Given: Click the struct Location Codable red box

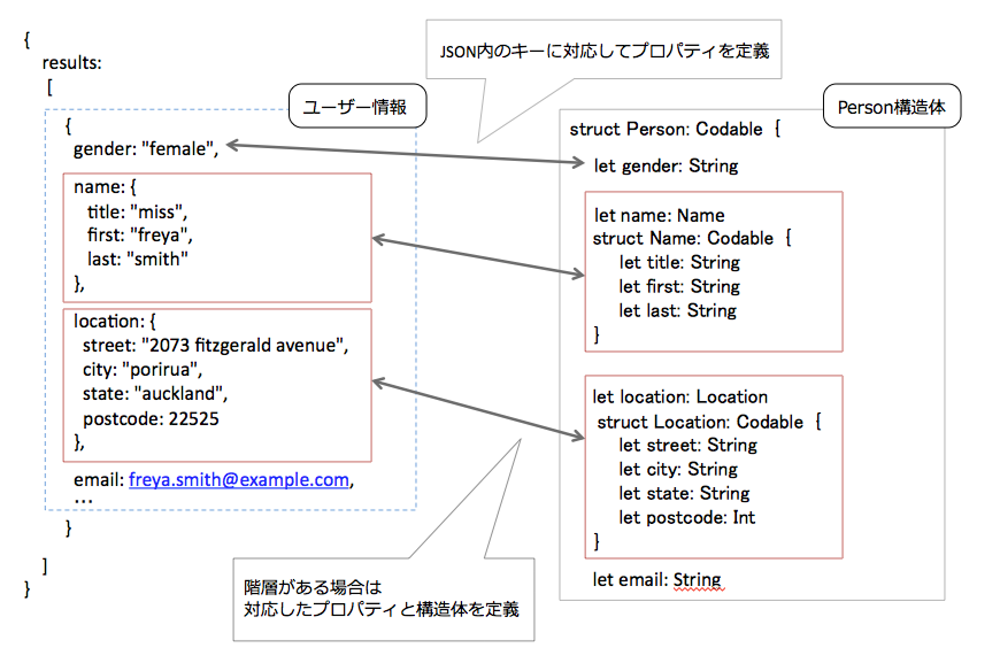Looking at the screenshot, I should tap(713, 465).
